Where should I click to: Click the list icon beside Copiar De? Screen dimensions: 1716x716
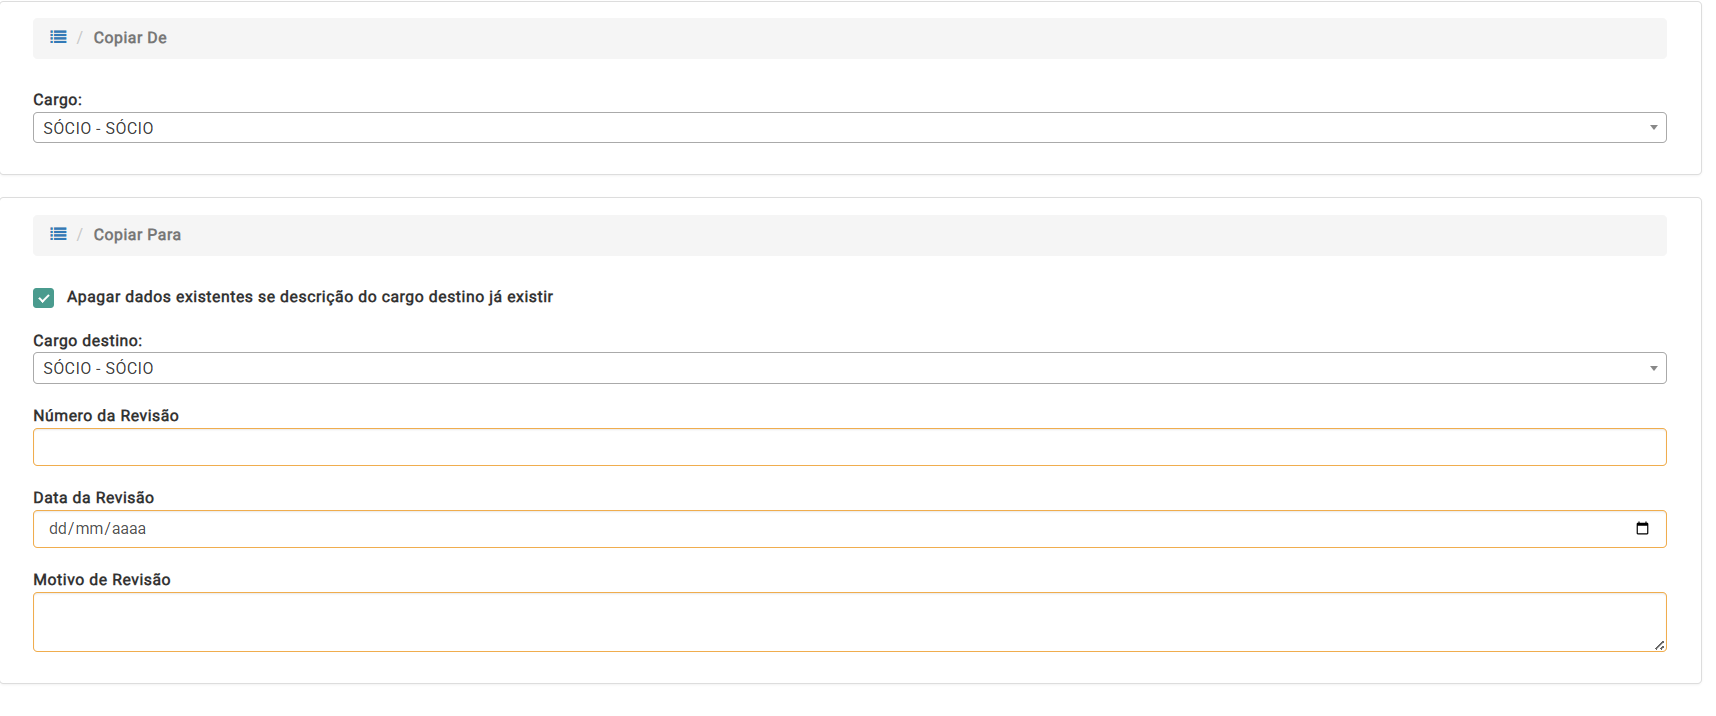click(58, 37)
